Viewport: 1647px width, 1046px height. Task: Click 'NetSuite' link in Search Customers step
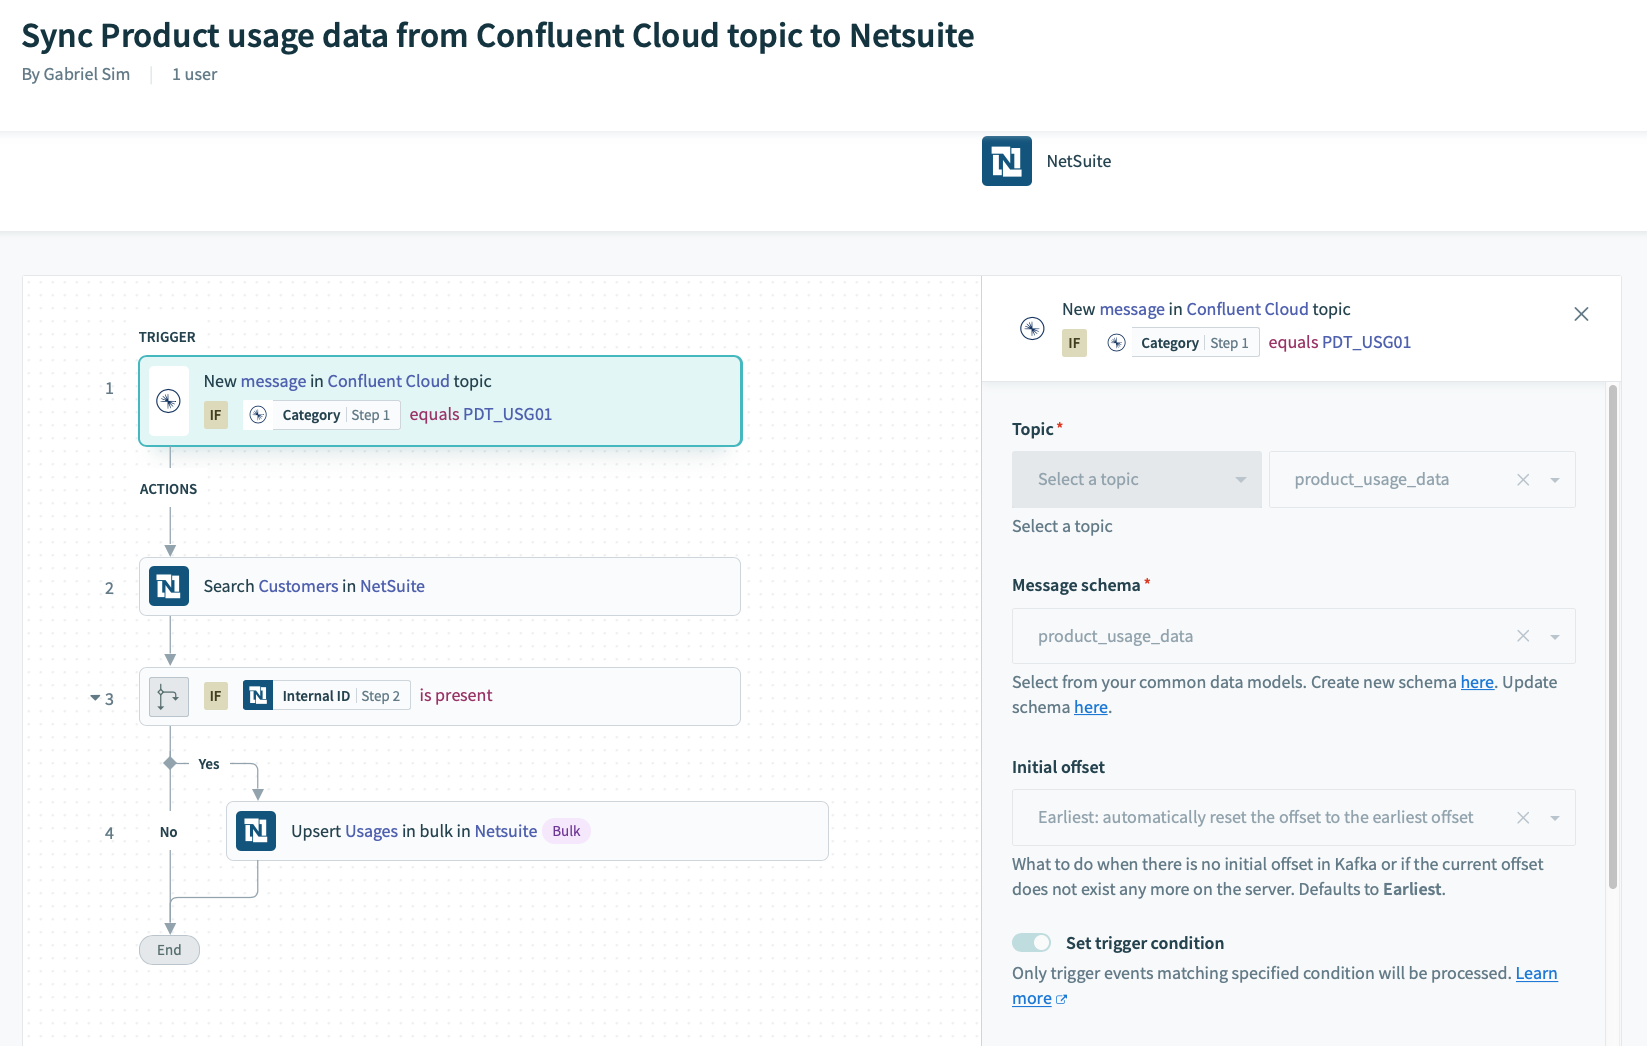pos(392,586)
